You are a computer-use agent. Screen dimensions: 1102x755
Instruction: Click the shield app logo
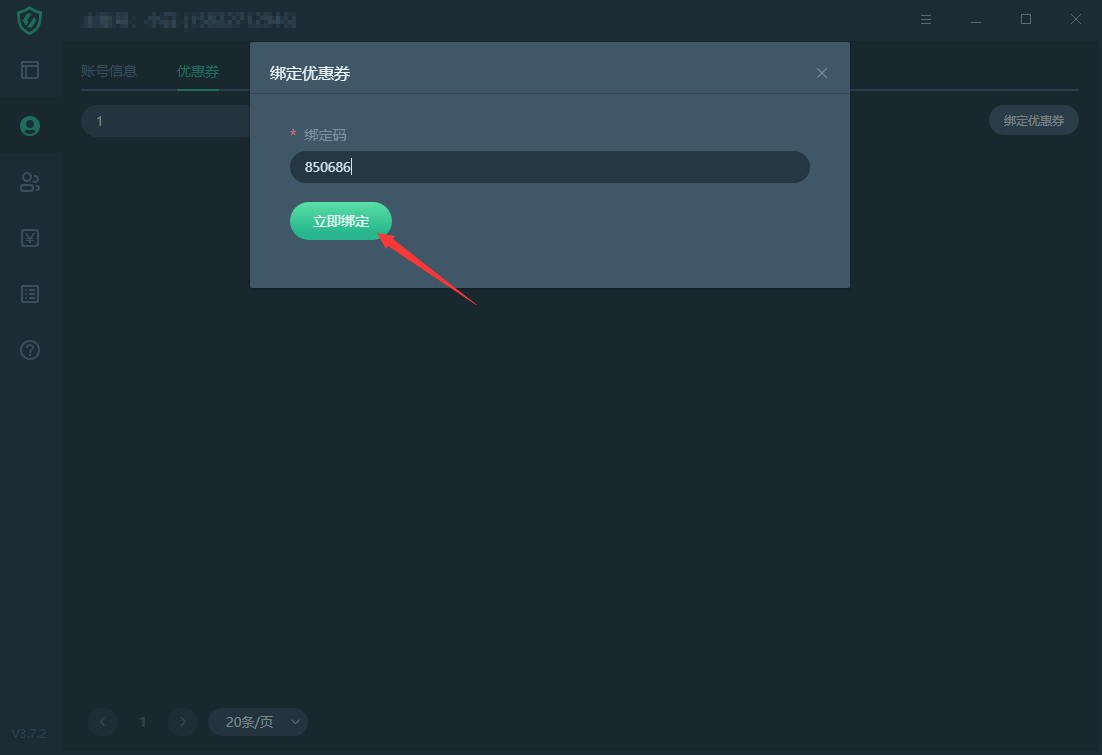(30, 20)
